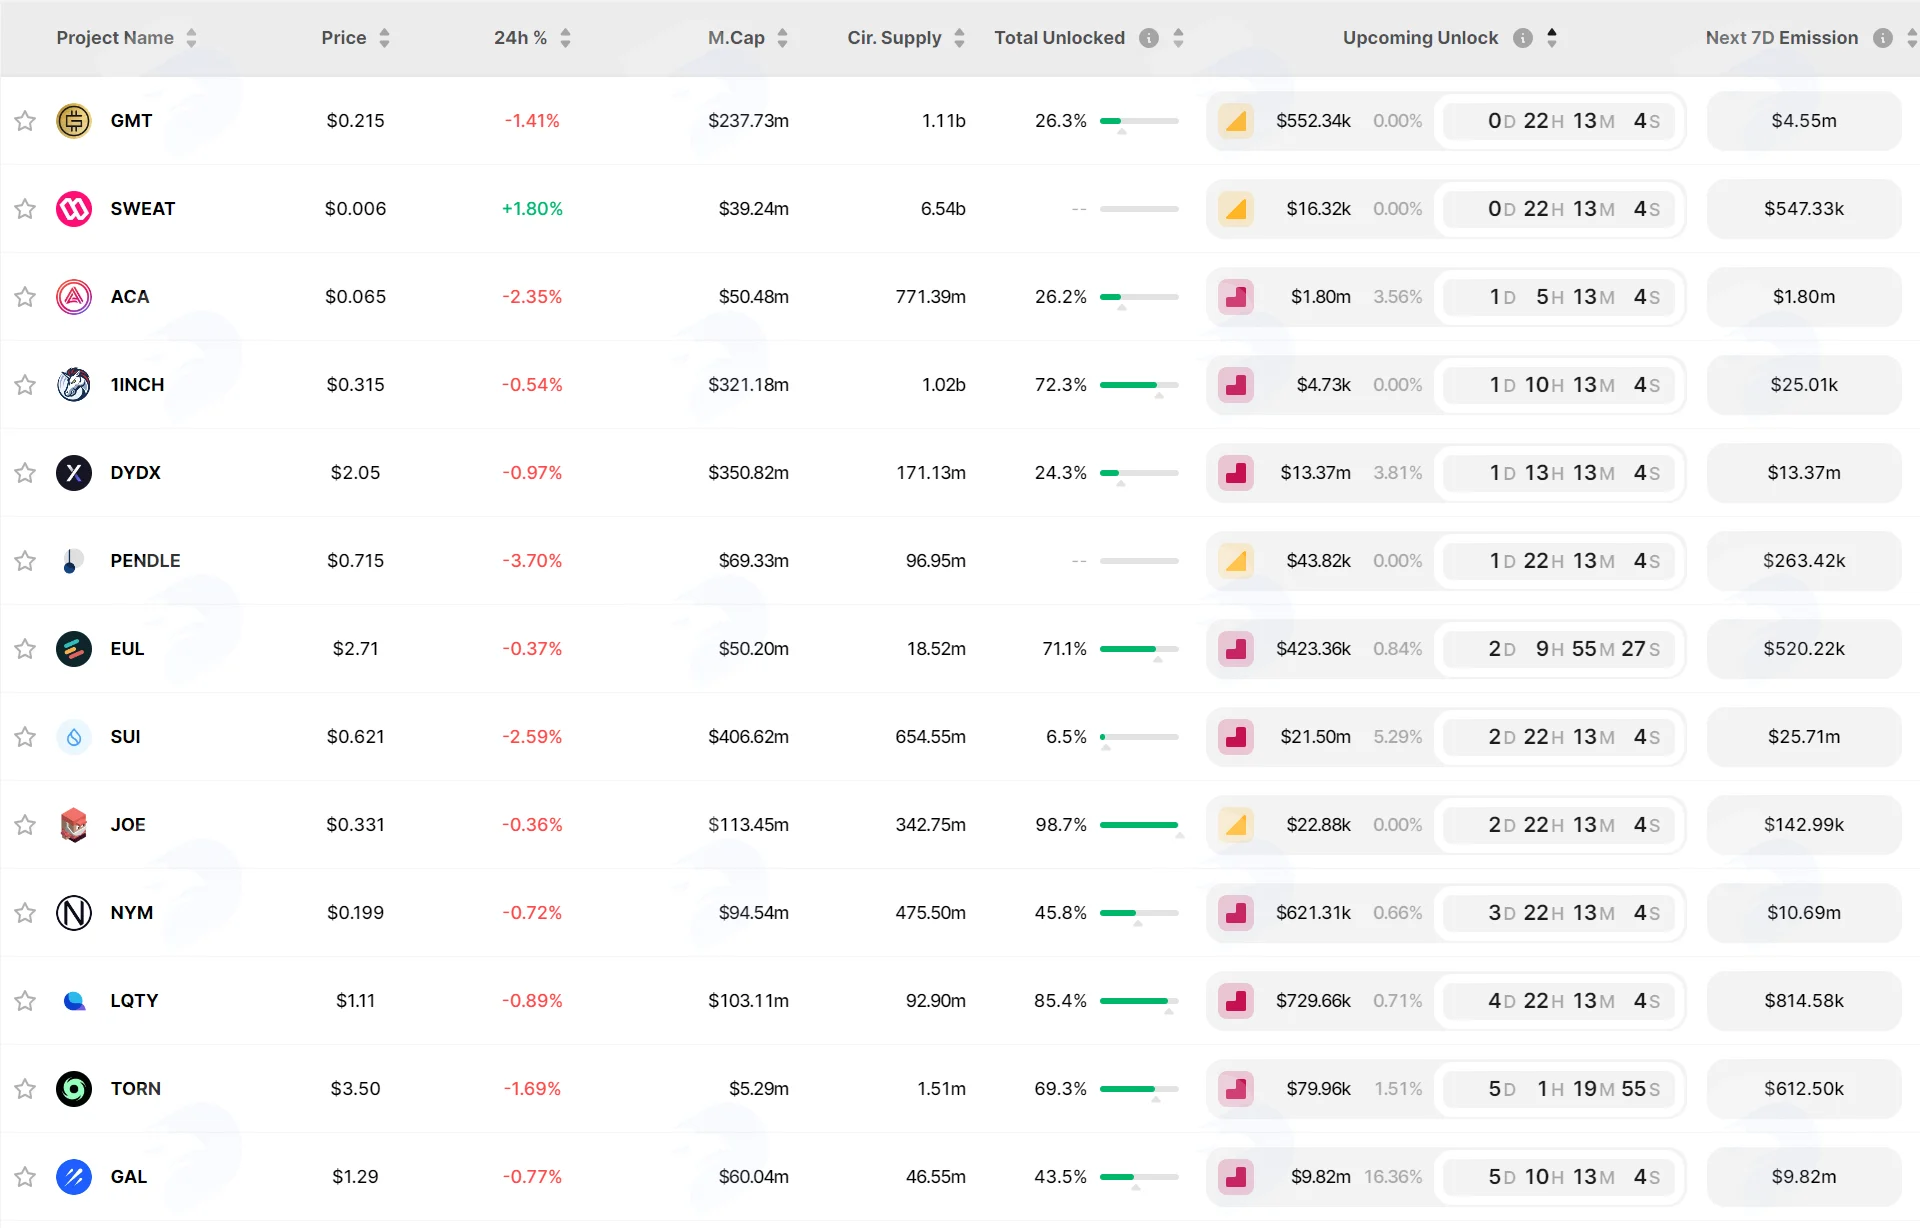1920x1228 pixels.
Task: Click the GMT token logo icon
Action: click(74, 121)
